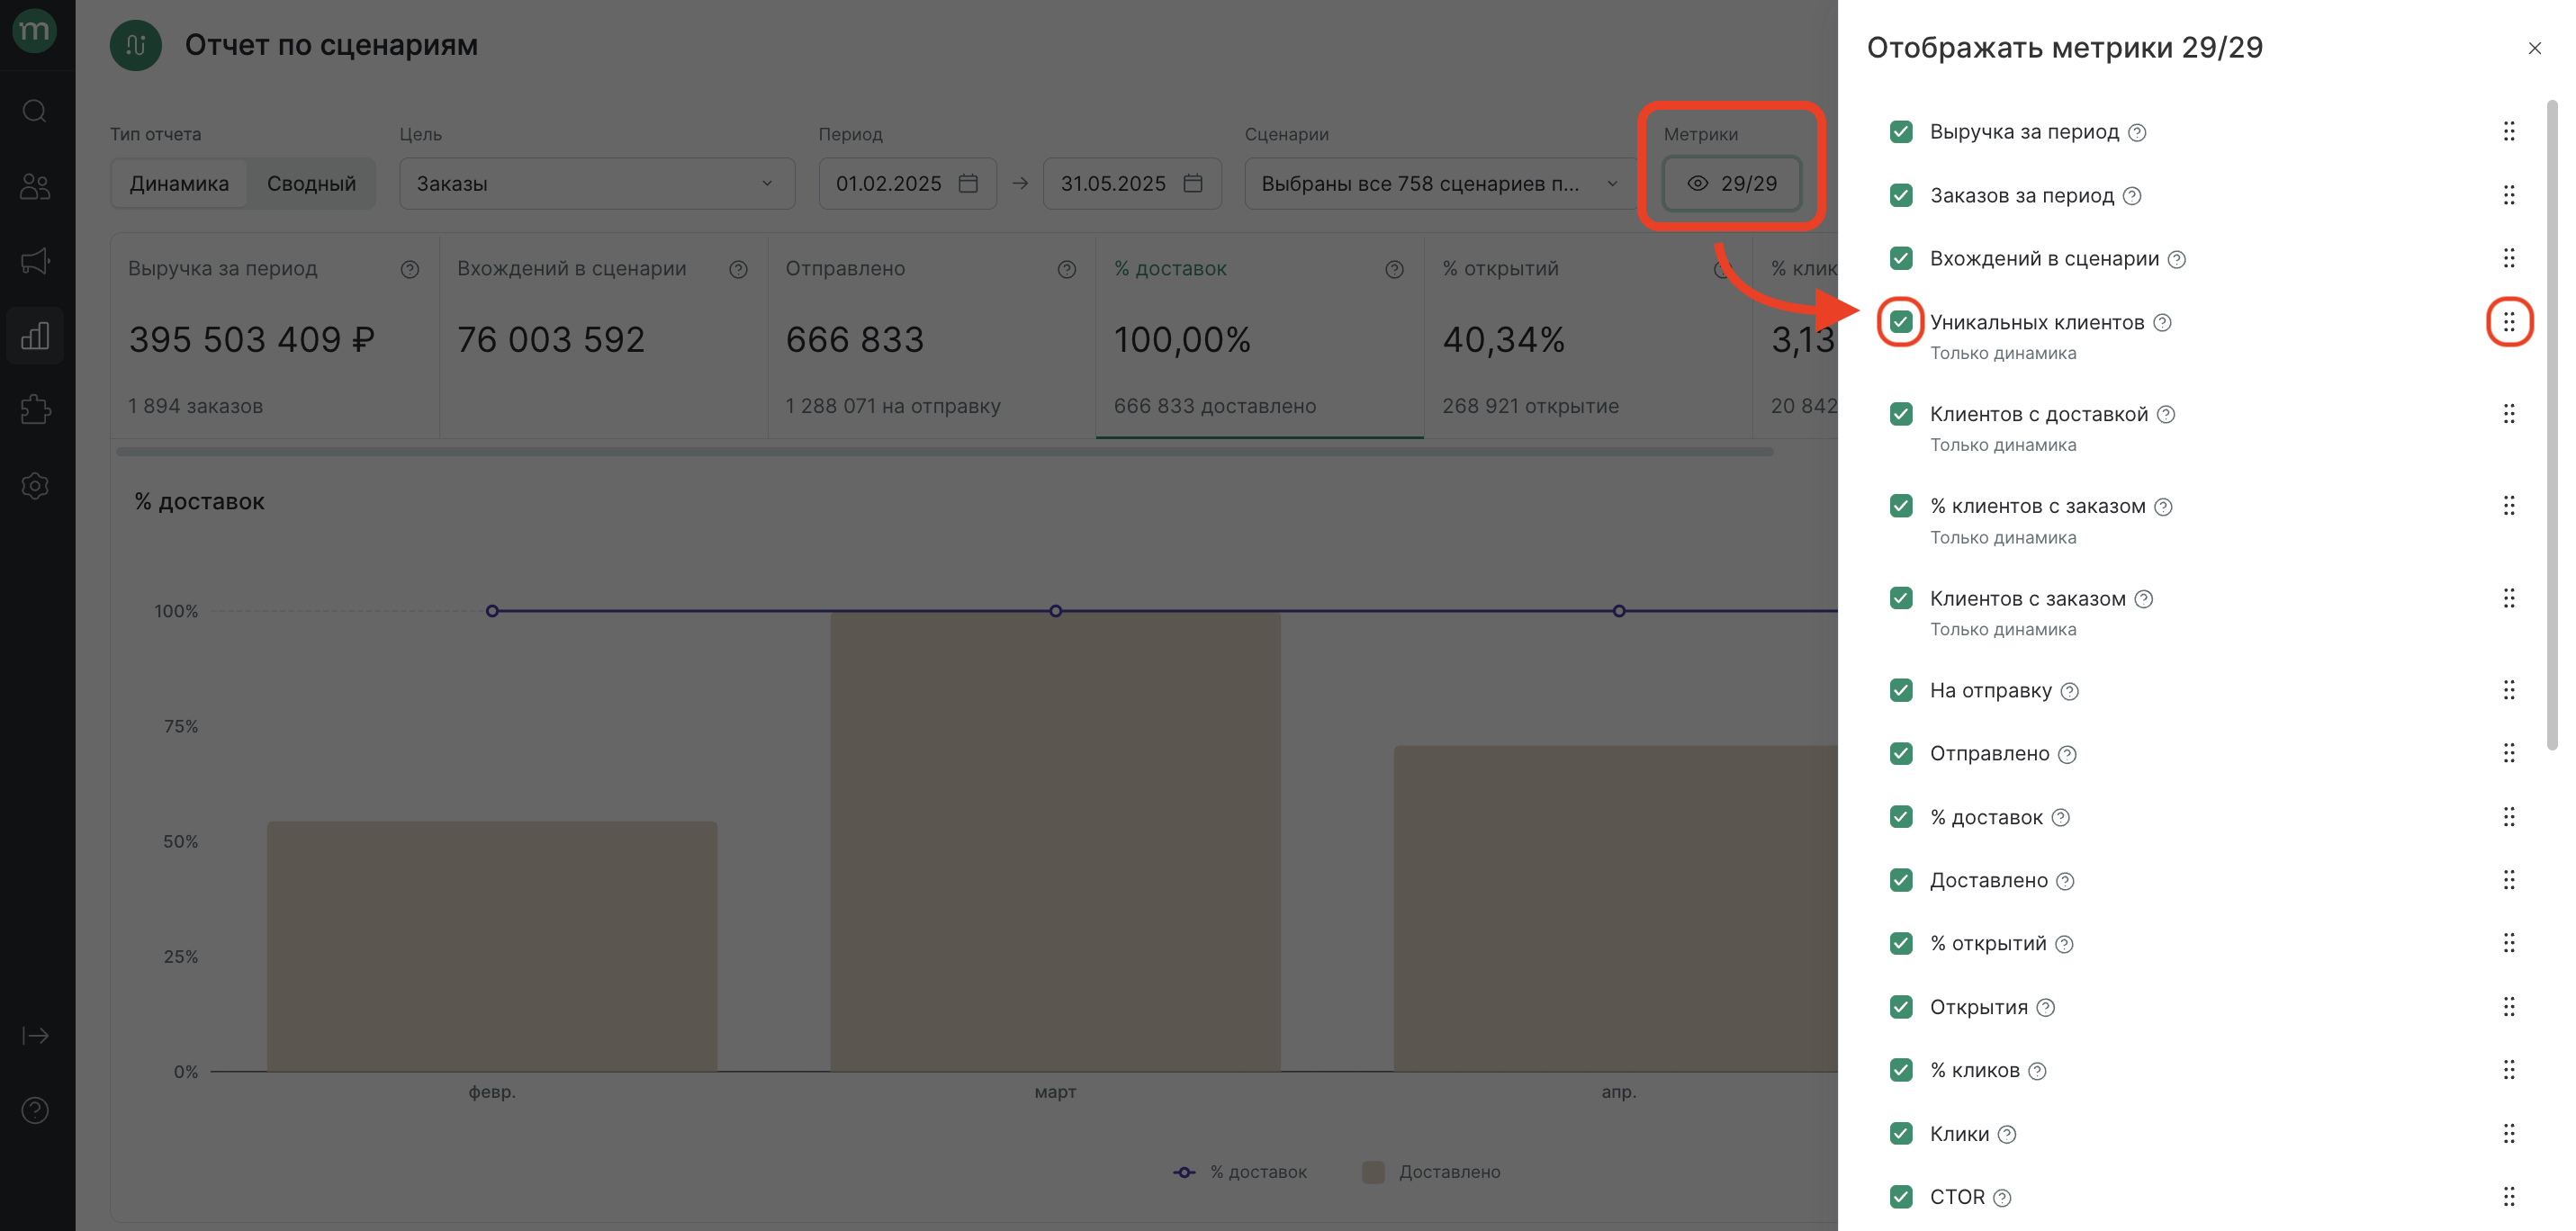Viewport: 2576px width, 1231px height.
Task: Uncheck Уникальных клиентов metric
Action: [1901, 322]
